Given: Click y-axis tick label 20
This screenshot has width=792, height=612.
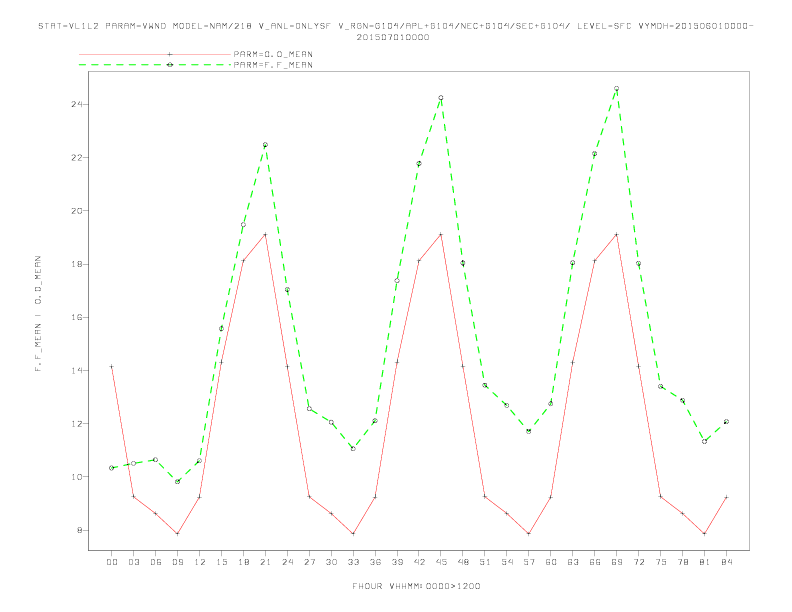Looking at the screenshot, I should [x=77, y=211].
